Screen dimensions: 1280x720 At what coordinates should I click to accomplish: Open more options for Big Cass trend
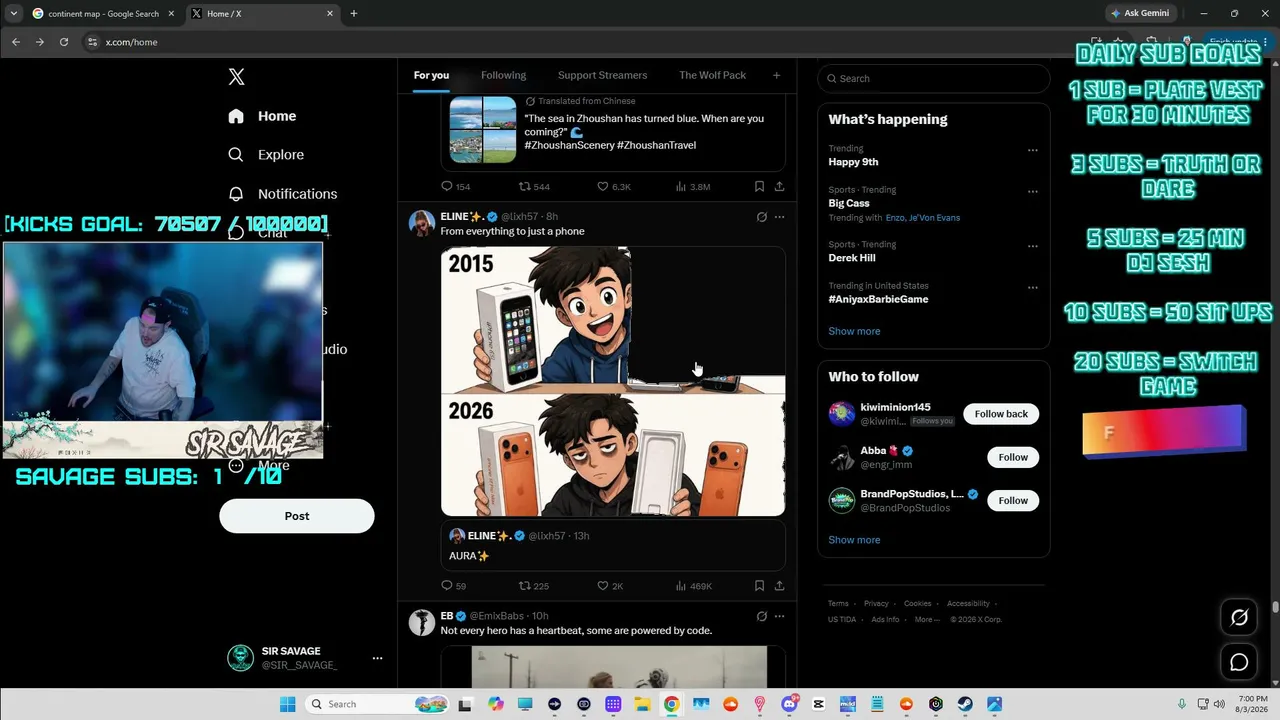coord(1032,191)
